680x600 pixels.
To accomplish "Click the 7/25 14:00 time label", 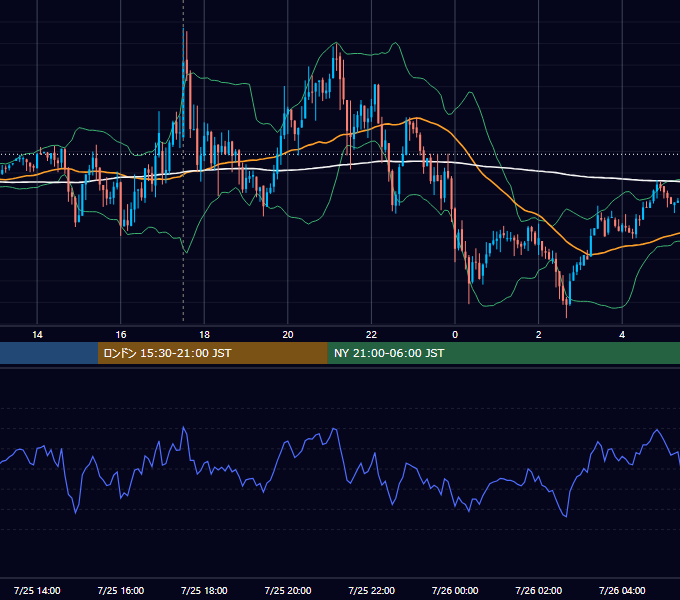I will click(37, 590).
